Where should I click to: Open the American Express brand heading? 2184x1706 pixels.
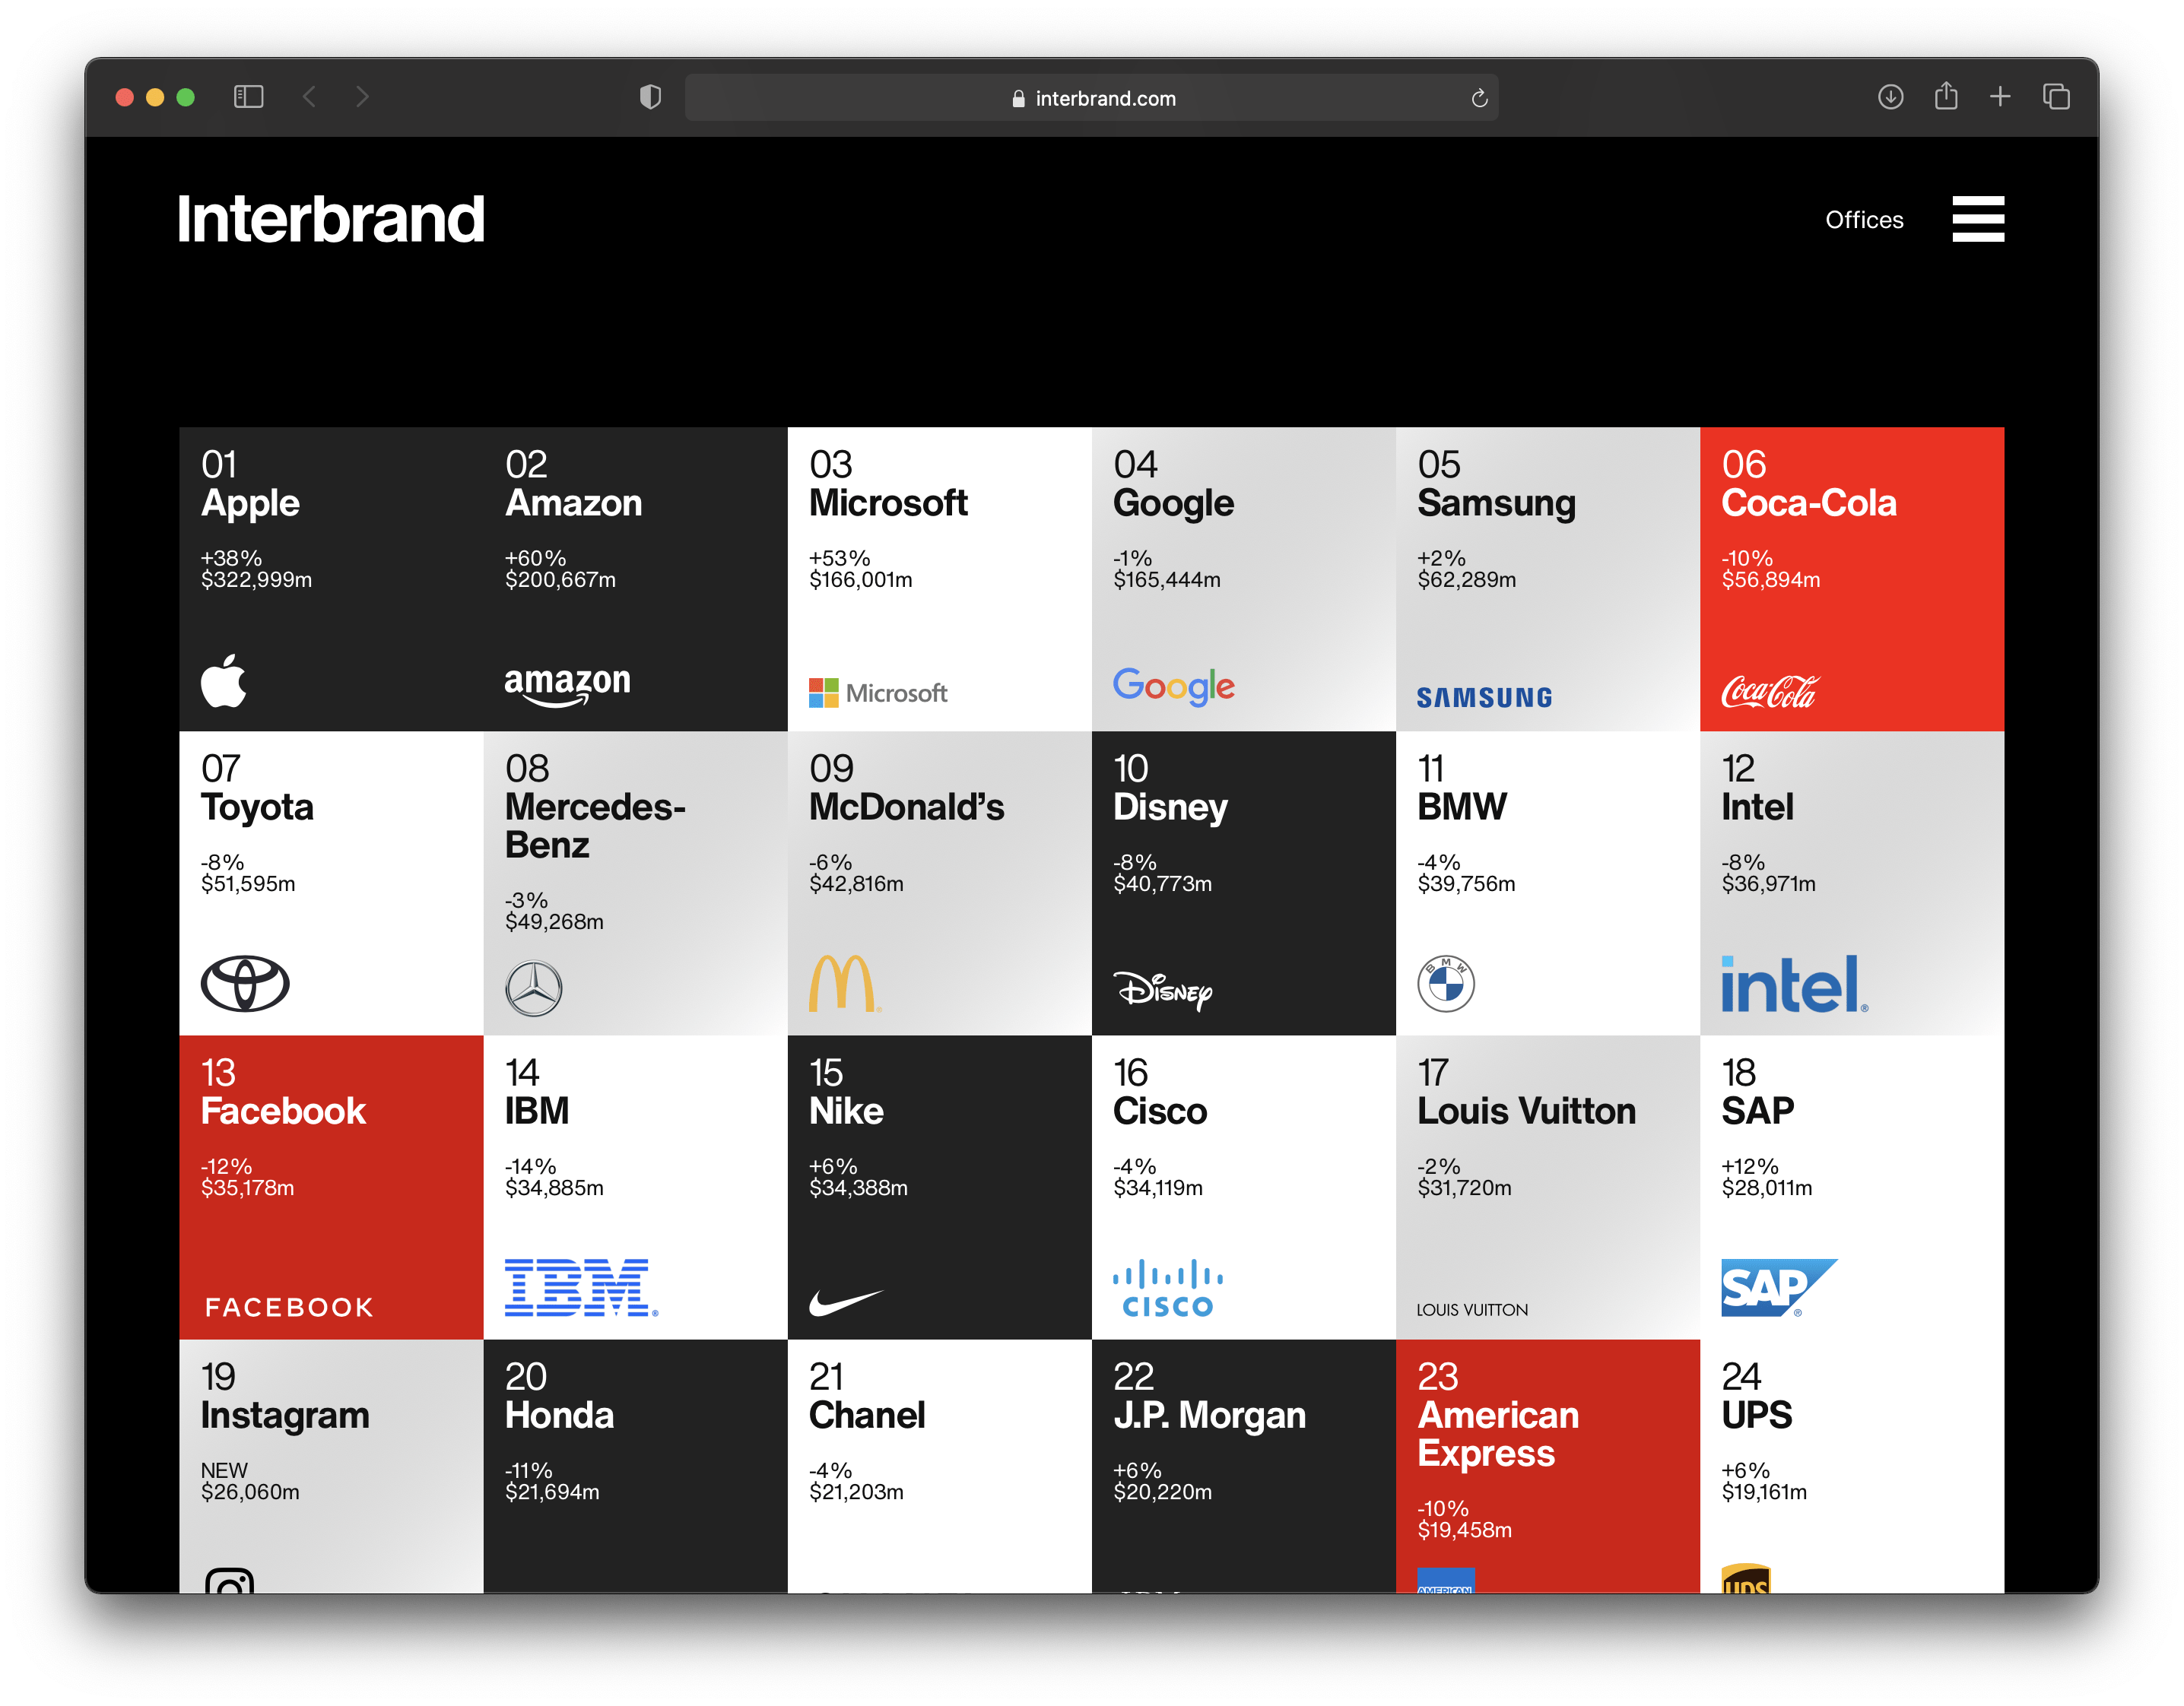(x=1498, y=1434)
